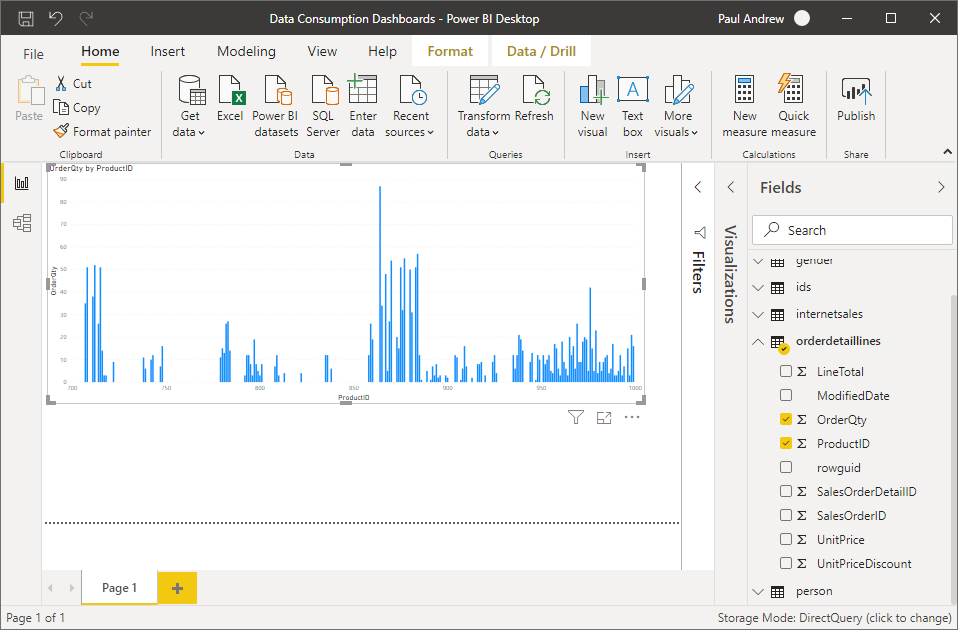Click the Storage Mode DirectQuery status text

(x=834, y=618)
